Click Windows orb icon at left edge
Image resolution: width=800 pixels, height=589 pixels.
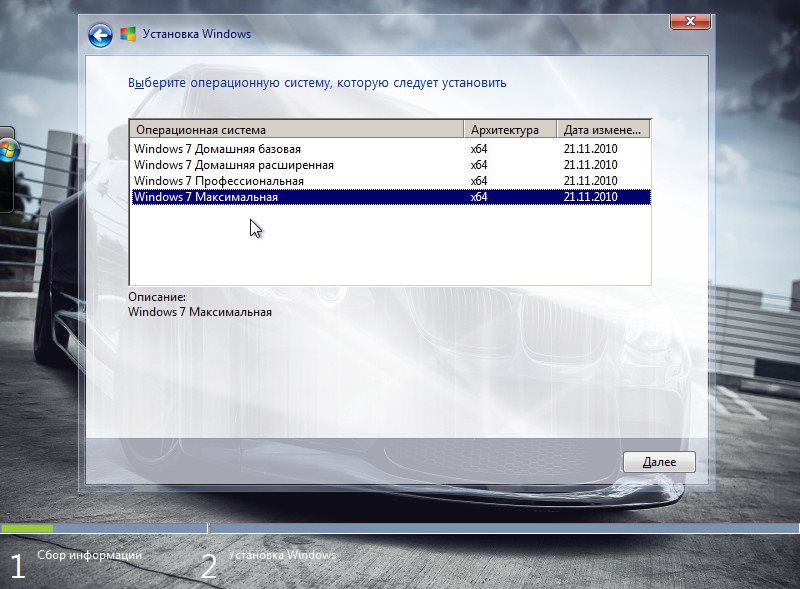coord(9,151)
